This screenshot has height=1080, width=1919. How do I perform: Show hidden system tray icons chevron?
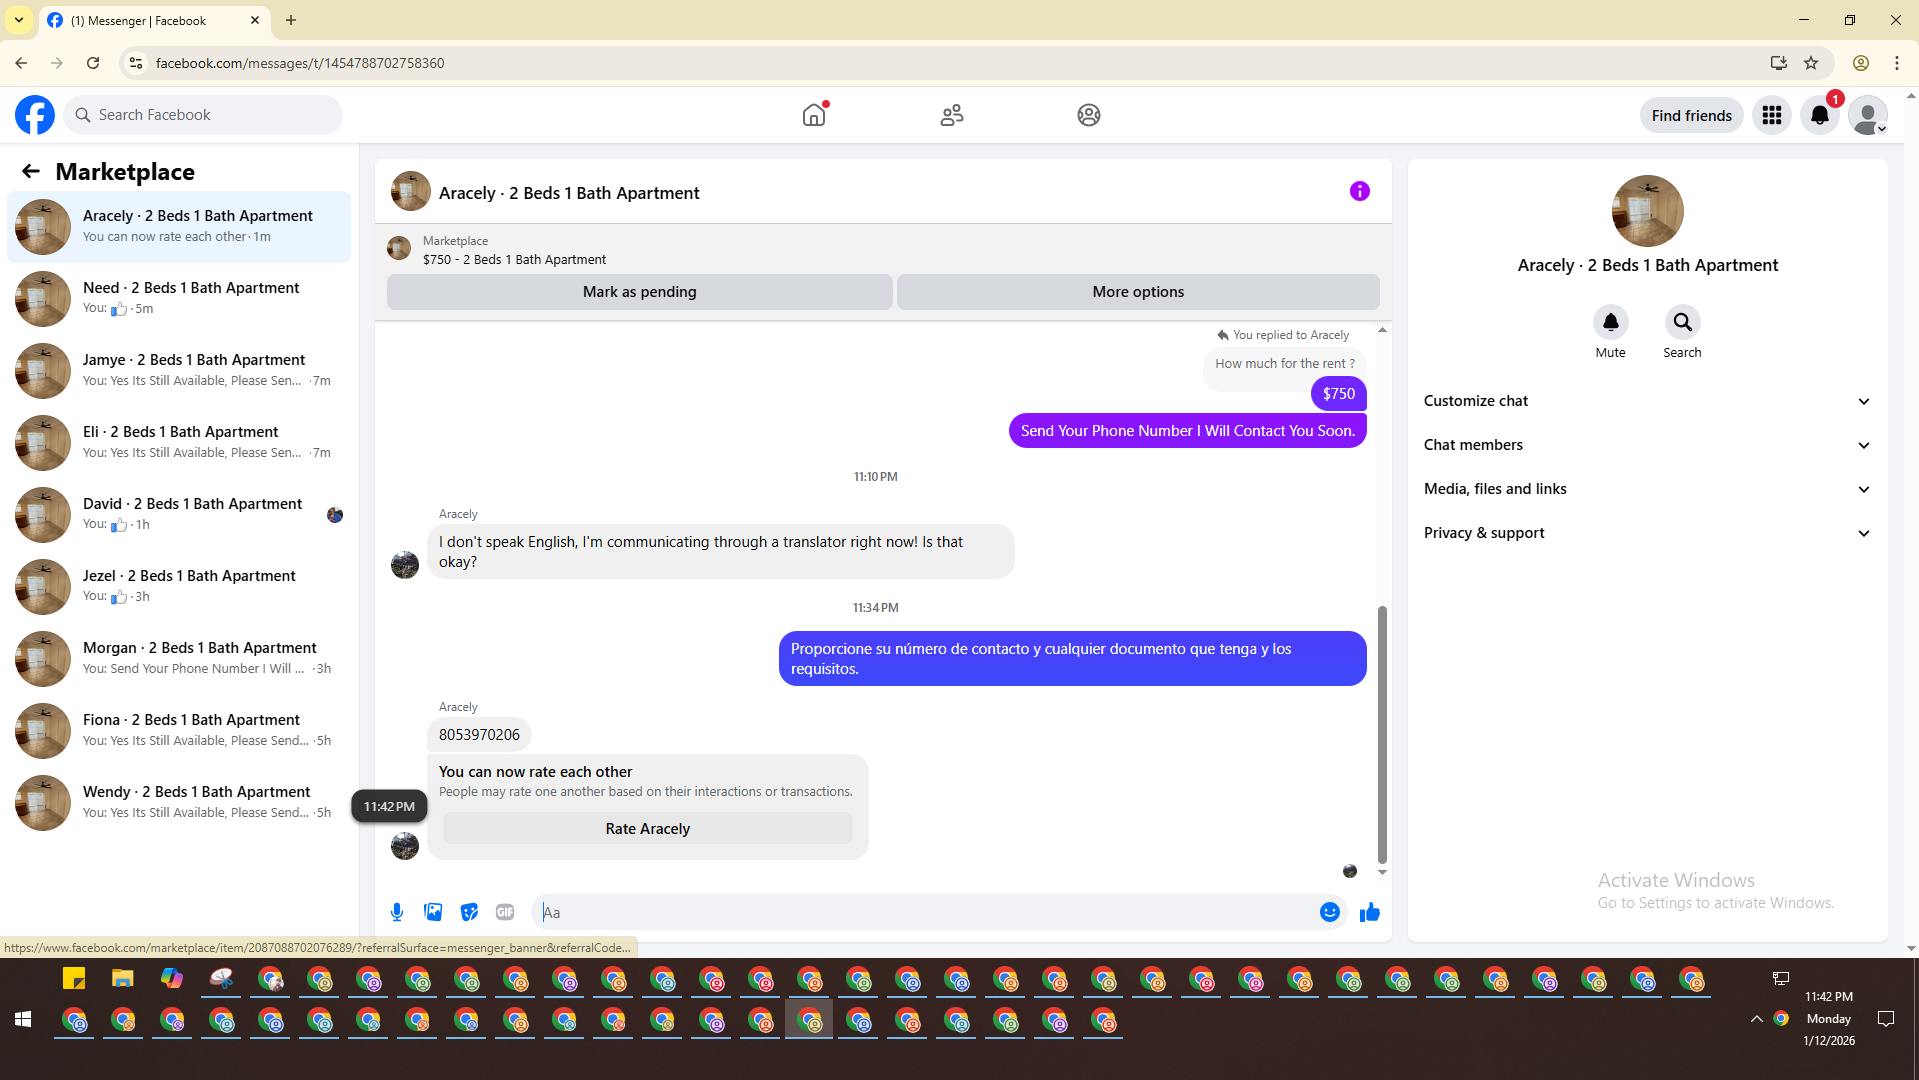click(1756, 1019)
